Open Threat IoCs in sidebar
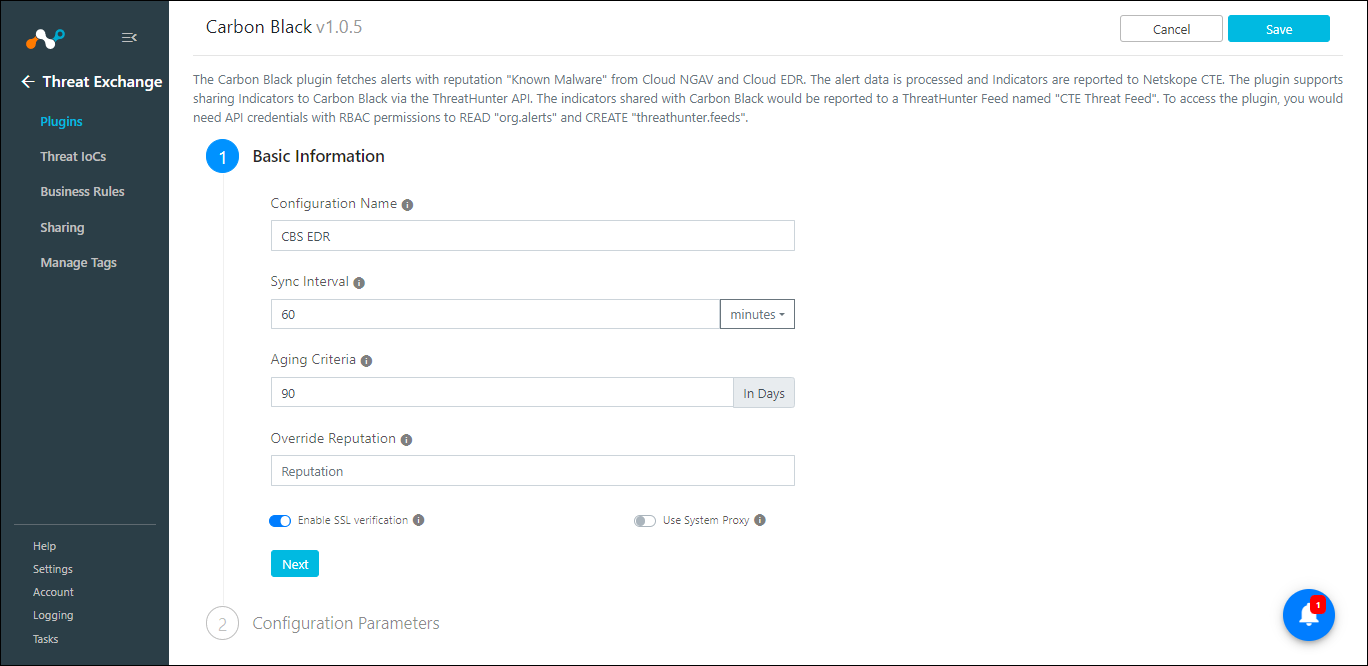Viewport: 1368px width, 666px height. (73, 156)
